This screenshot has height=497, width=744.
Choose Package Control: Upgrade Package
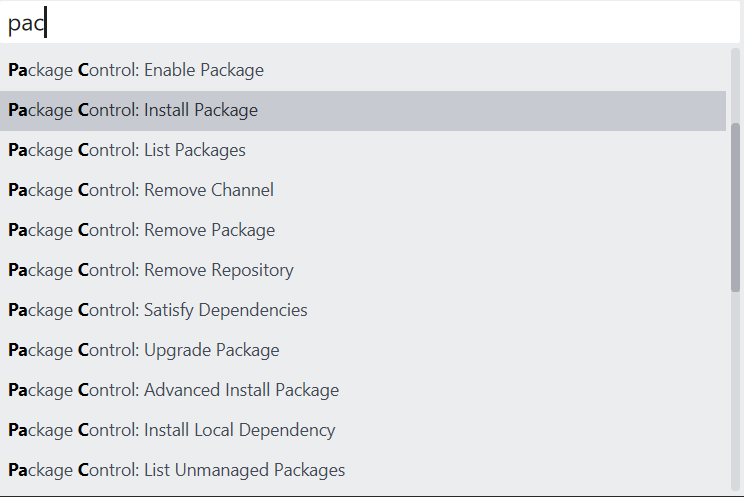144,351
